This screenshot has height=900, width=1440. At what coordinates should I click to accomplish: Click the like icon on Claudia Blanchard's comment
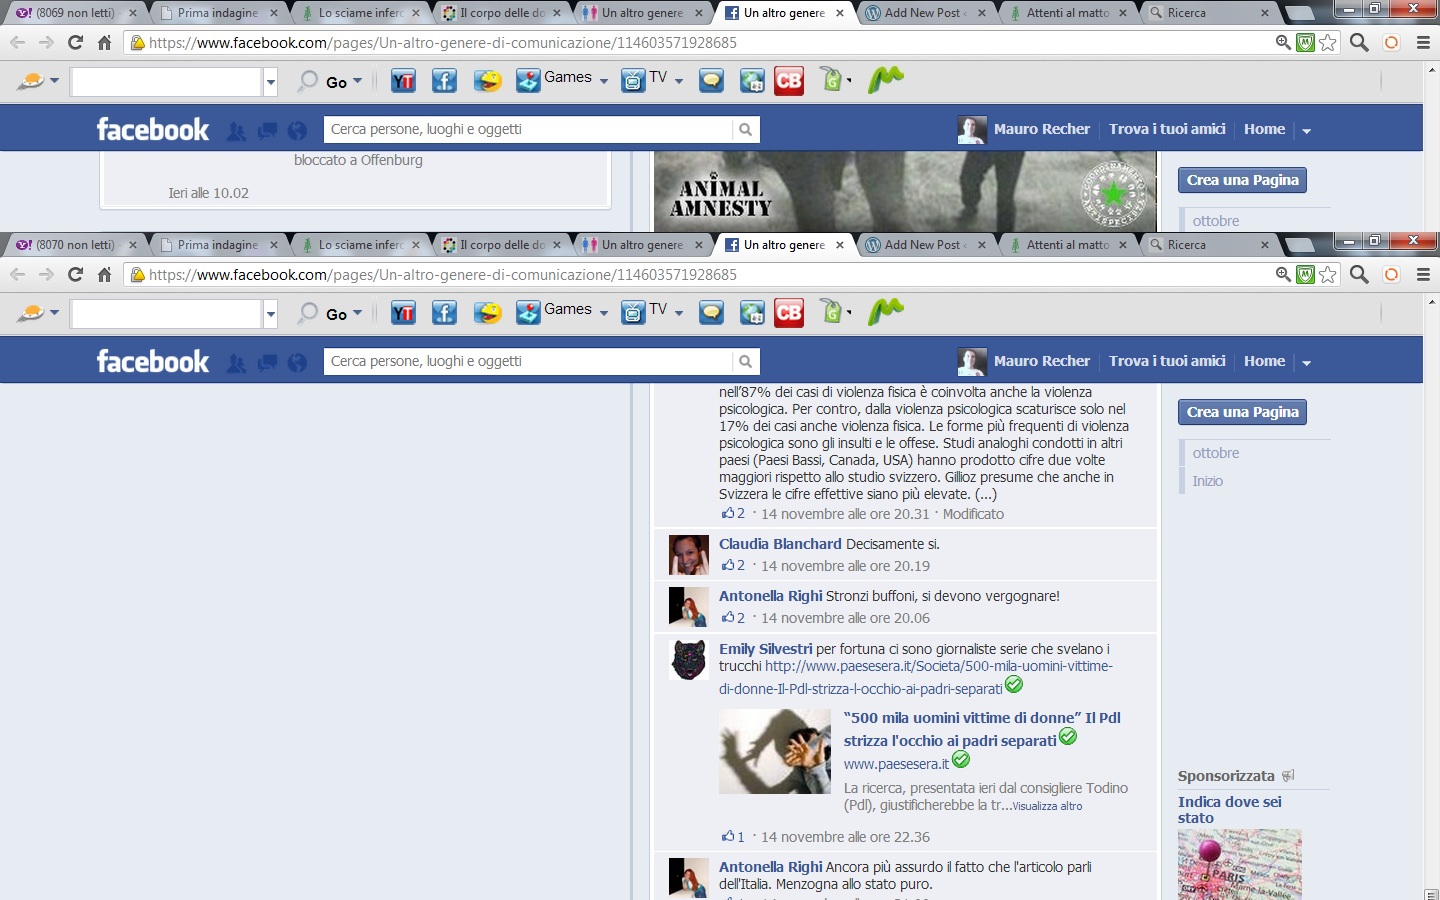tap(728, 566)
